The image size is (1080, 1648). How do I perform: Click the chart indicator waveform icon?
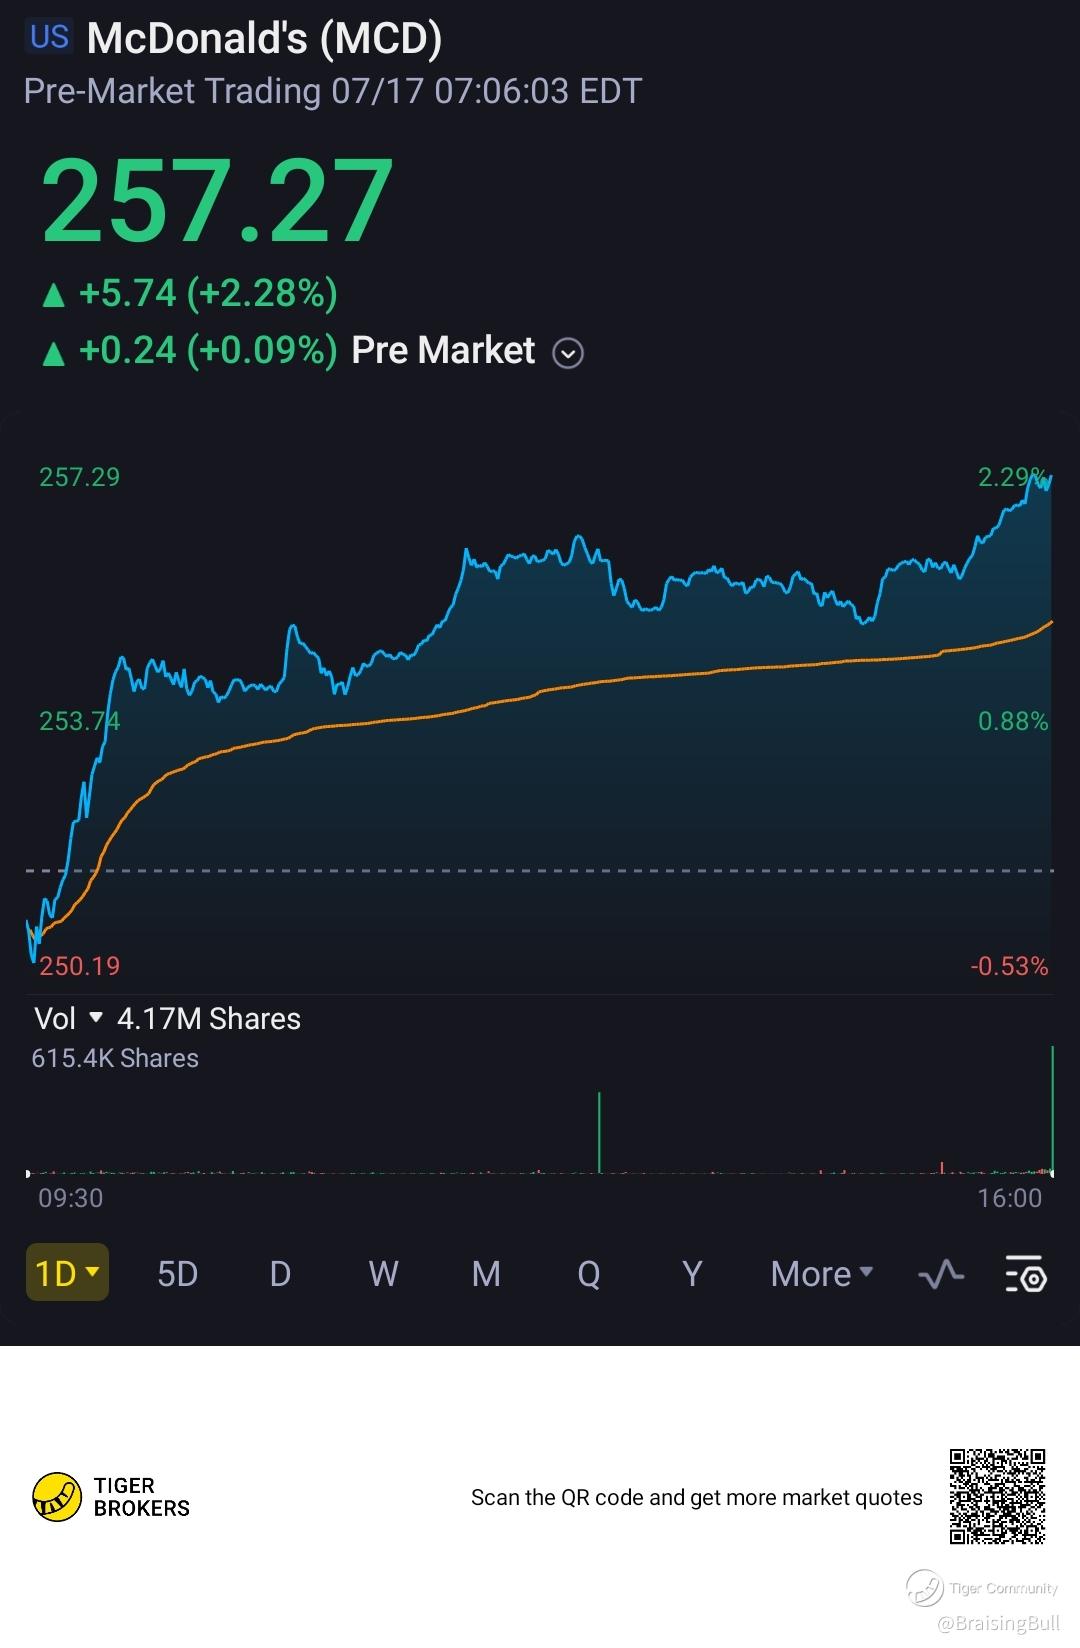click(x=940, y=1274)
